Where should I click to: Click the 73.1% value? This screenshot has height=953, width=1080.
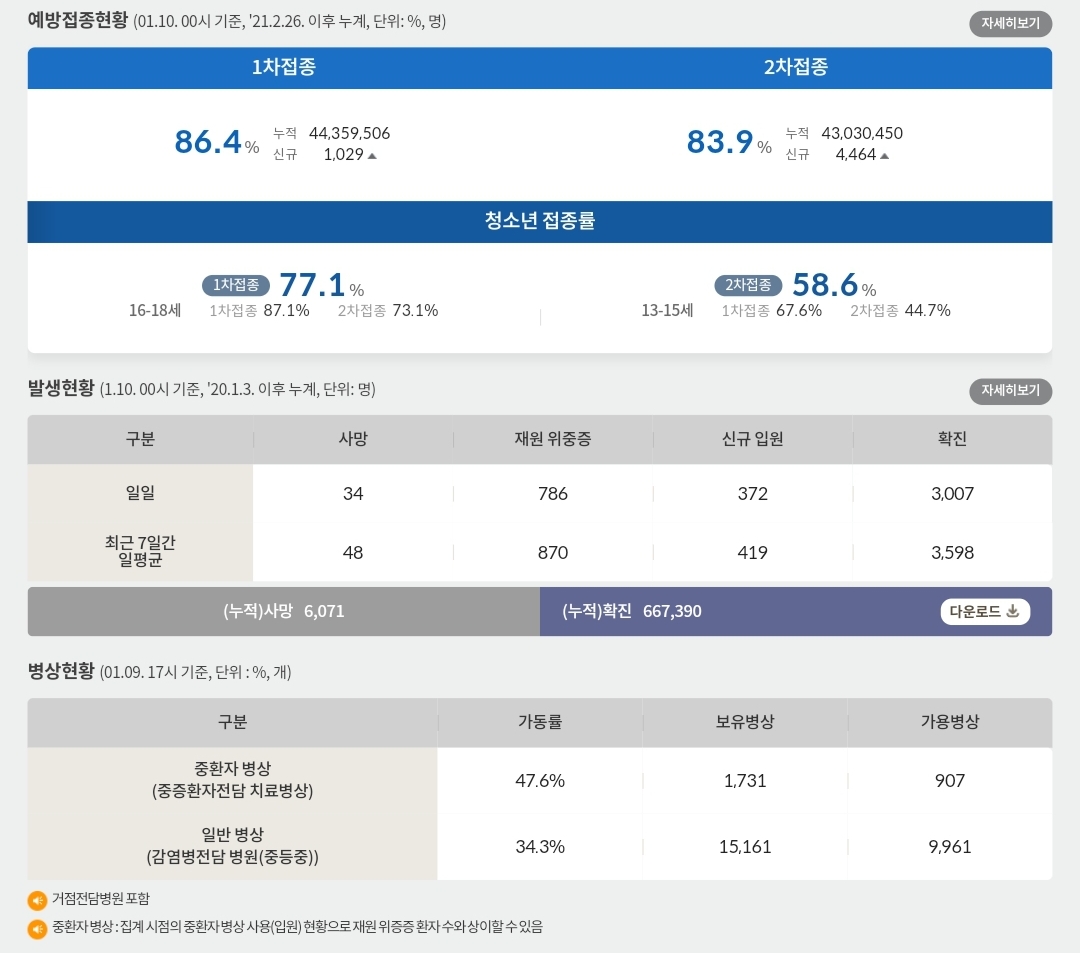click(415, 311)
